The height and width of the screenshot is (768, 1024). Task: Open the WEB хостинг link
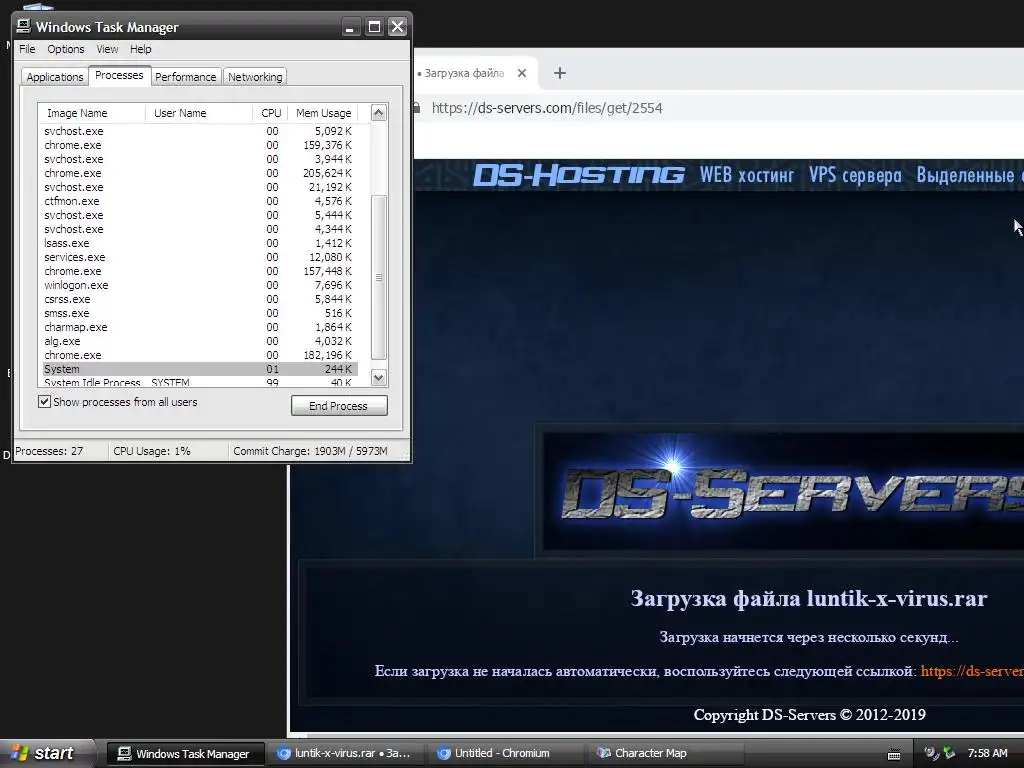(x=746, y=175)
